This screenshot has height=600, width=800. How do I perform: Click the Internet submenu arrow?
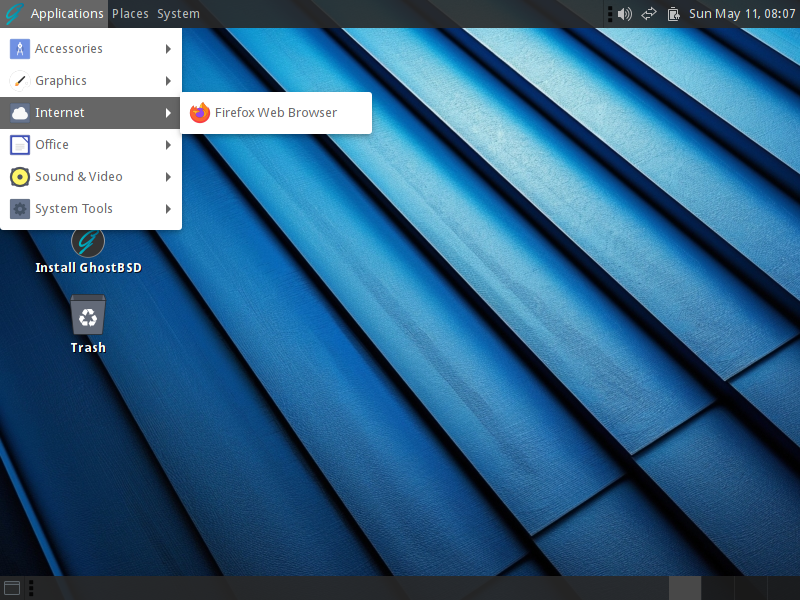(168, 113)
